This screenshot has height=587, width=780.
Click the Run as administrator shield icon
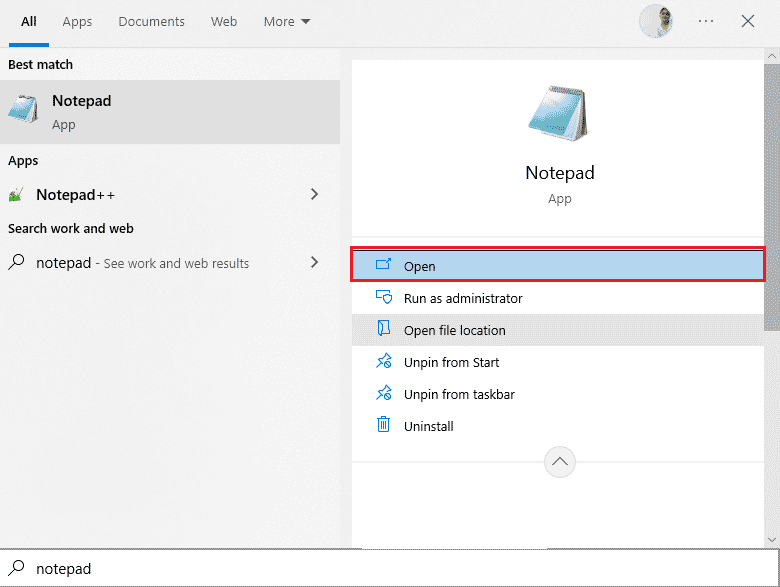coord(384,297)
